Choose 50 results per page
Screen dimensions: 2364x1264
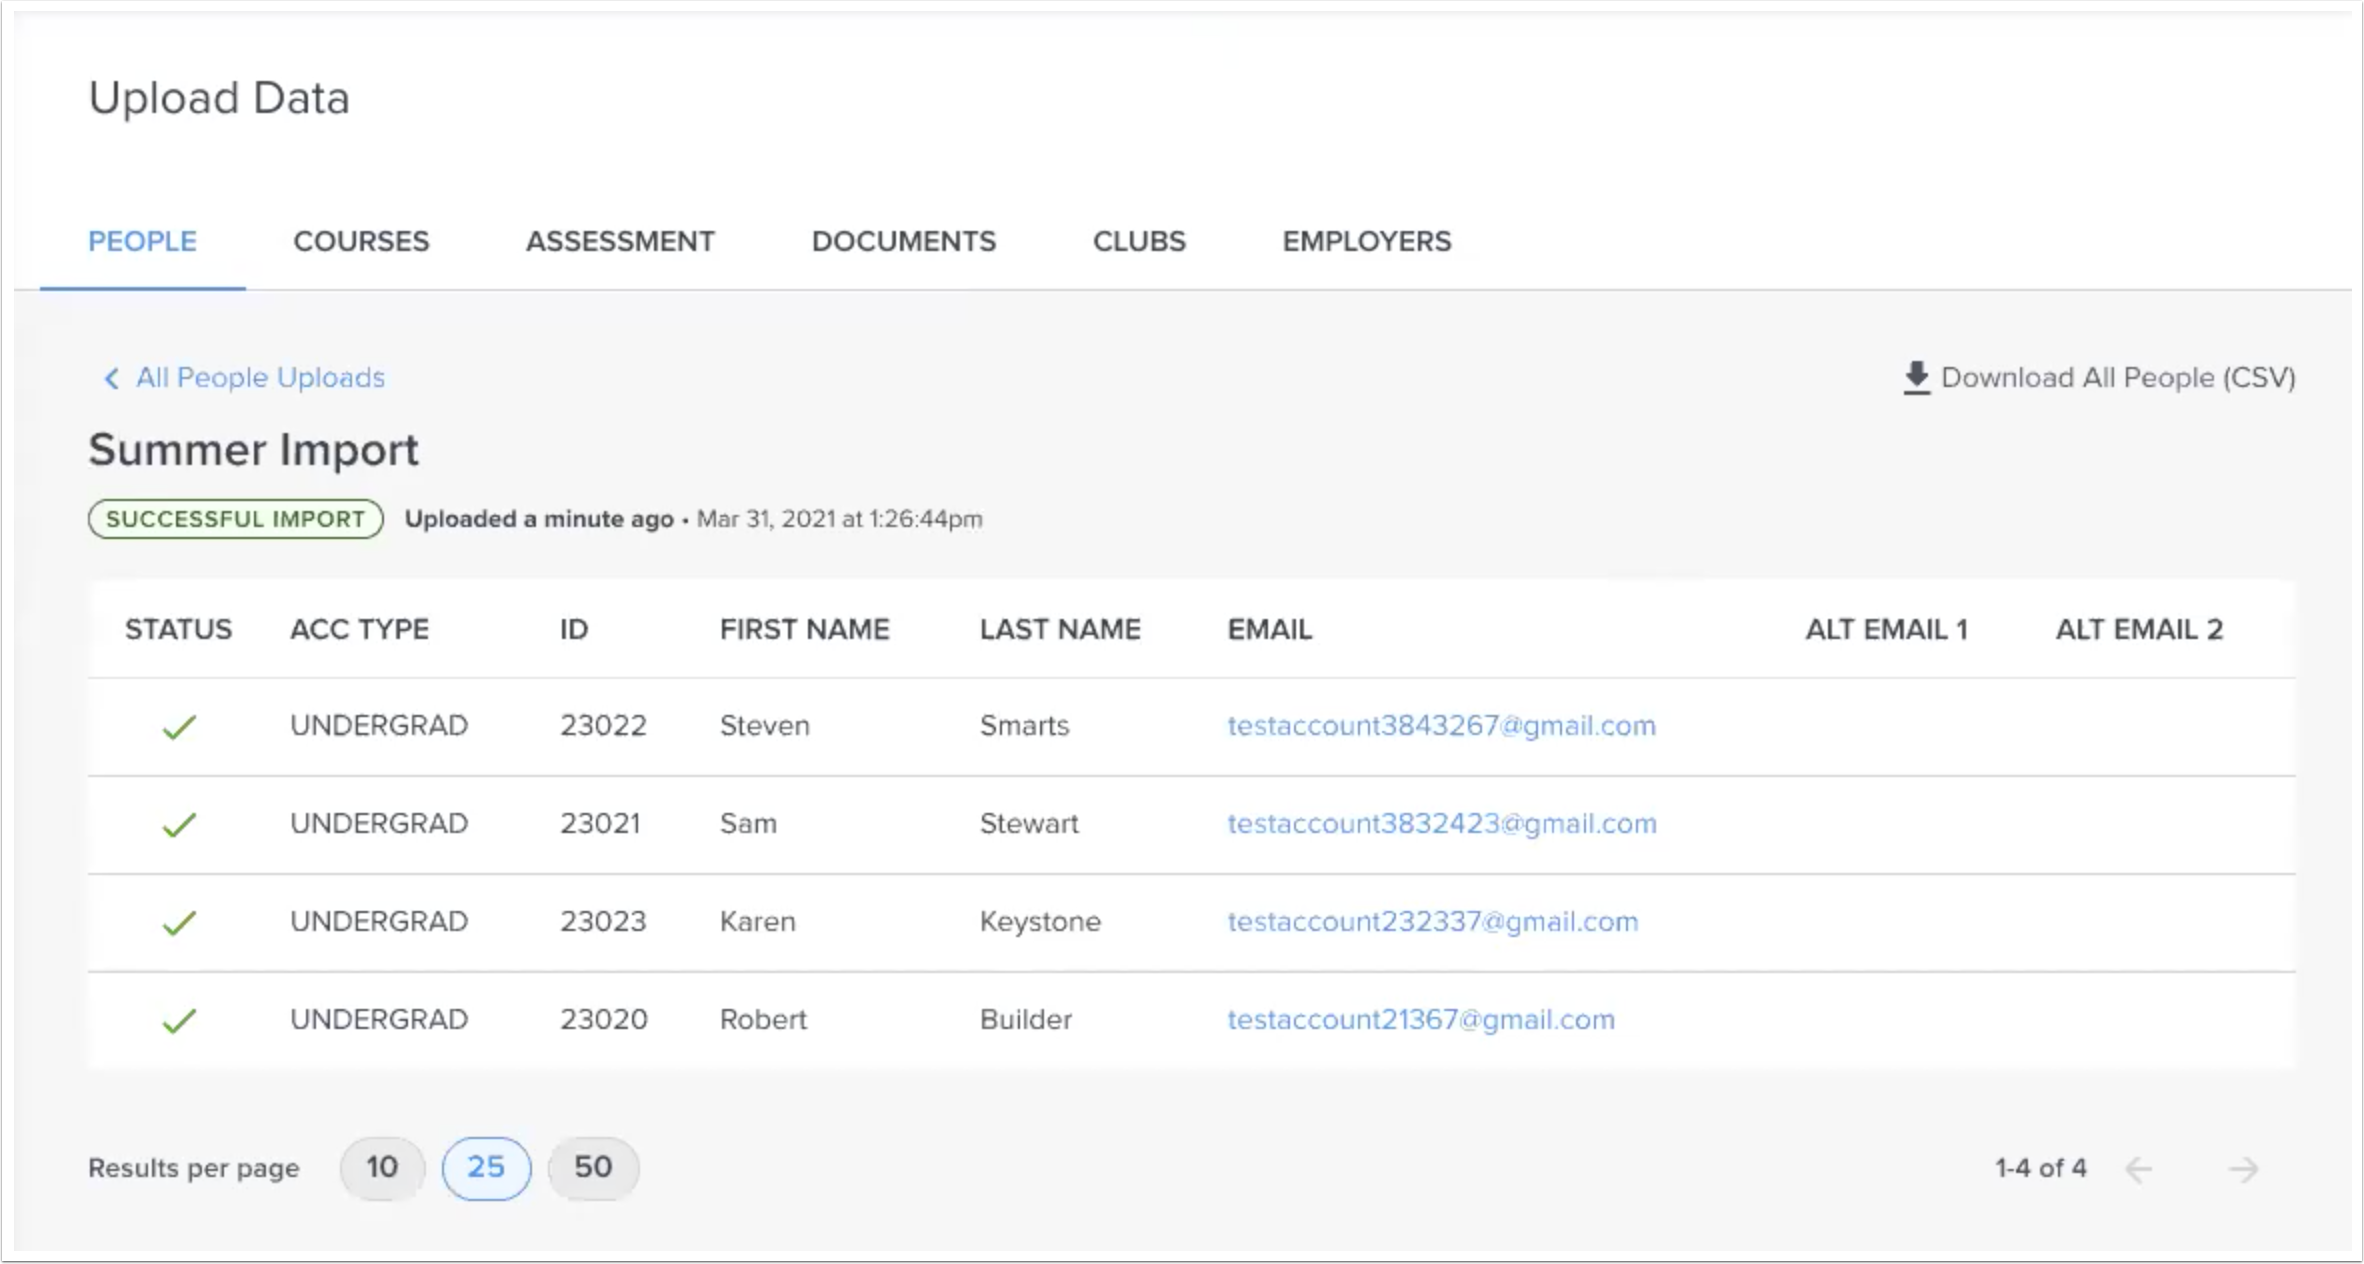click(x=593, y=1167)
